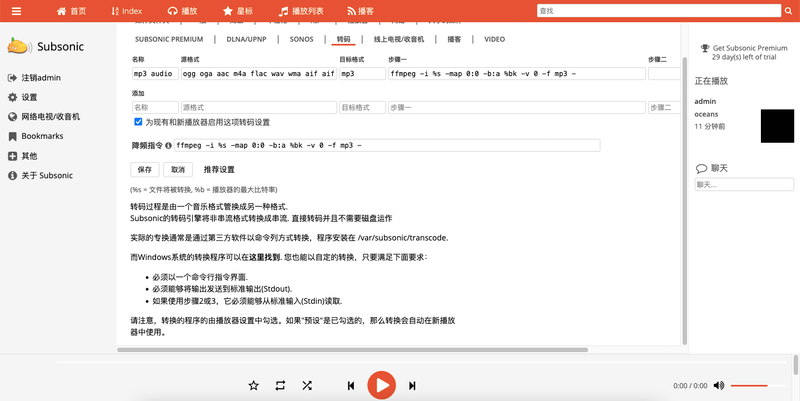Select the 转码 transcoding tab
Screen dimensions: 800x401
coord(343,39)
